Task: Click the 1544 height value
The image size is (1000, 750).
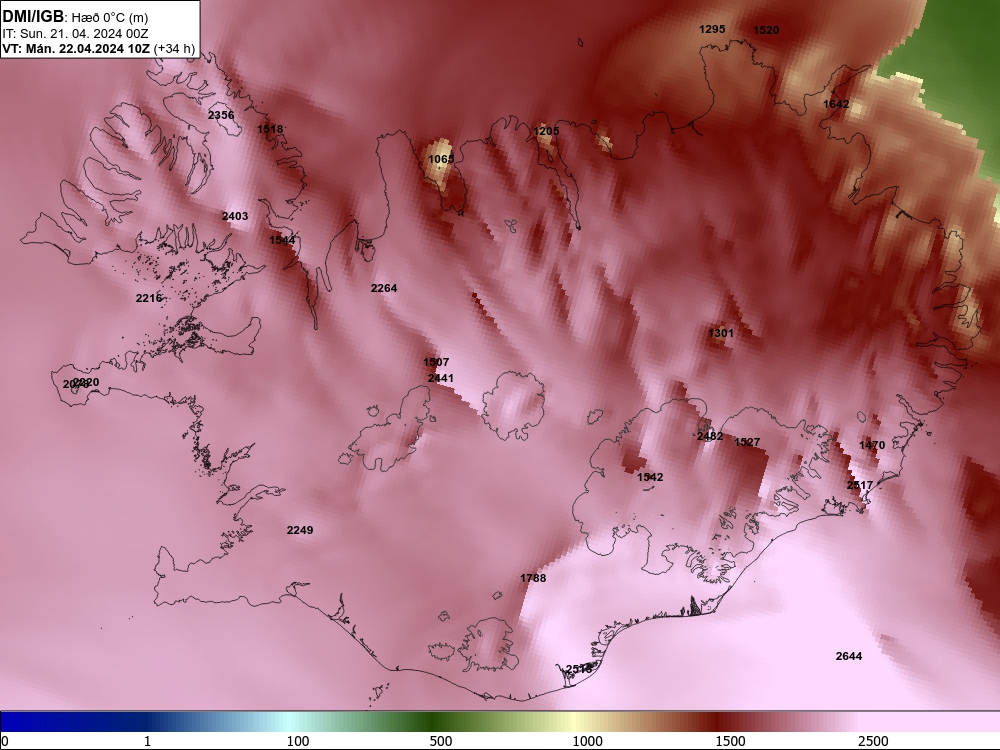Action: coord(282,240)
